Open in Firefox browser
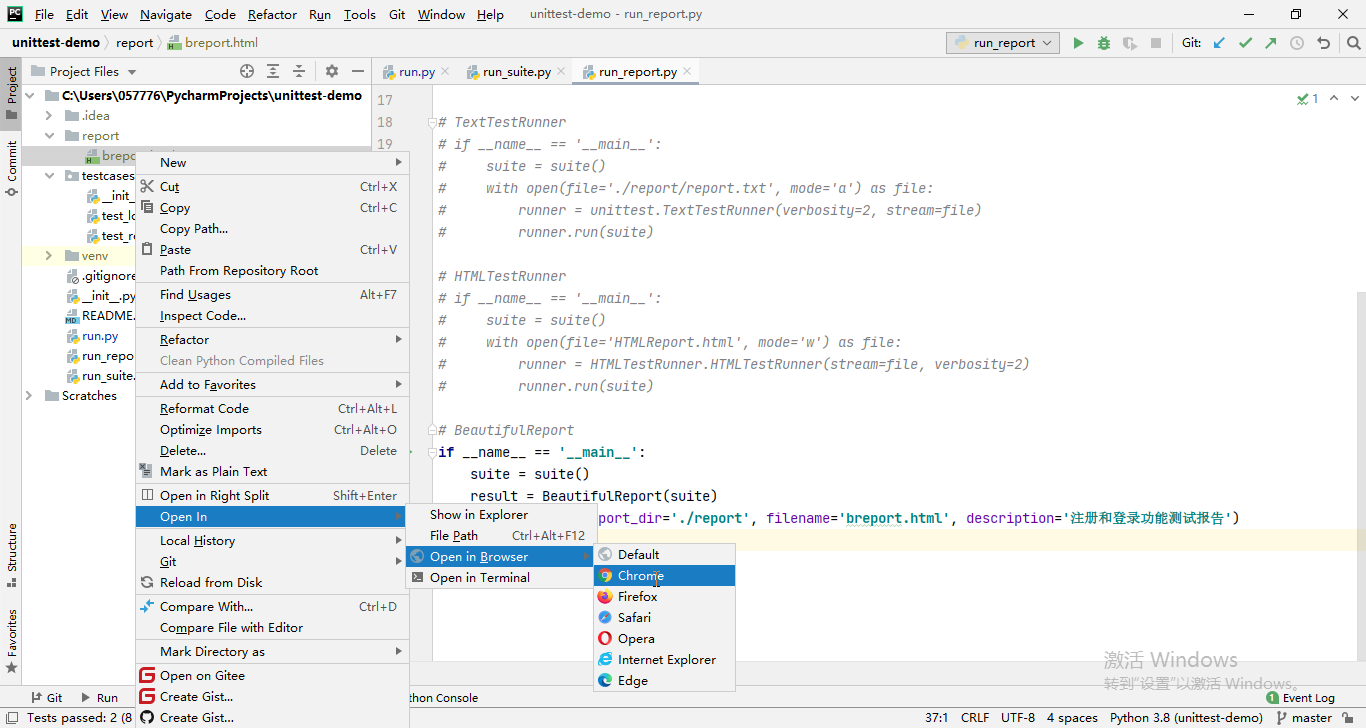Image resolution: width=1366 pixels, height=728 pixels. 664,597
